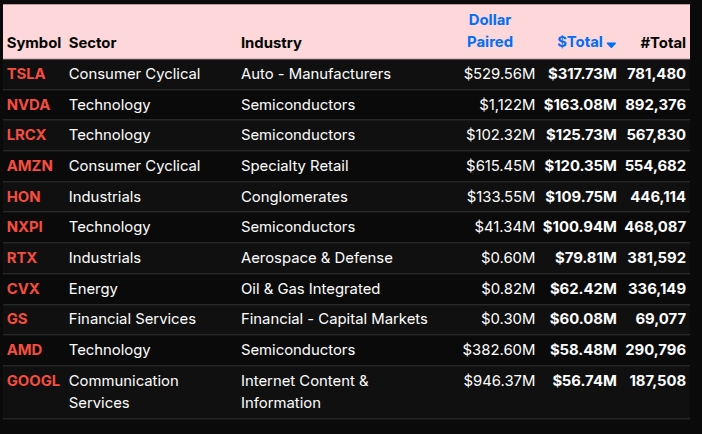Click the Industry column header
Screen dimensions: 702x434
(x=271, y=43)
